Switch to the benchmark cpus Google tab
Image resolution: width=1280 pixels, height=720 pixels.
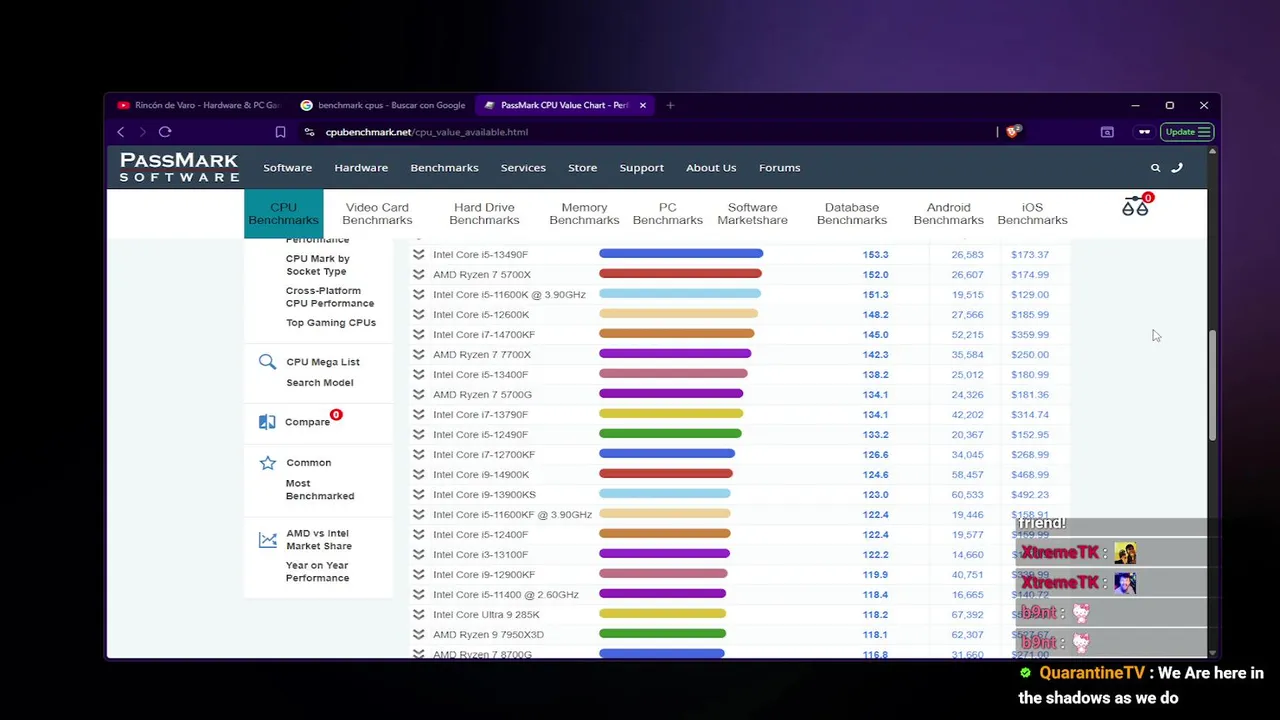(384, 105)
